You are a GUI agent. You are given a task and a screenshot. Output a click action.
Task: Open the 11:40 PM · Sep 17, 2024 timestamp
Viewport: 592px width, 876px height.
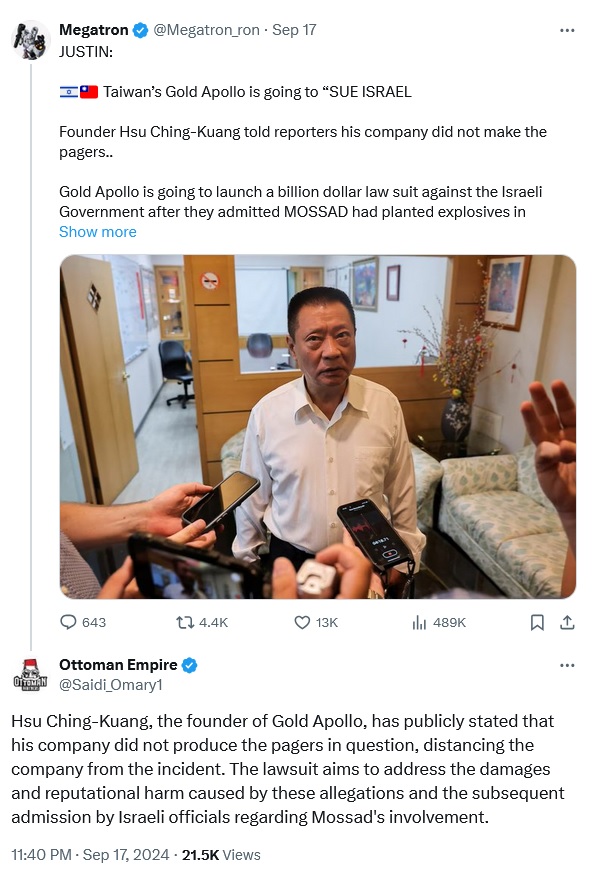point(90,855)
